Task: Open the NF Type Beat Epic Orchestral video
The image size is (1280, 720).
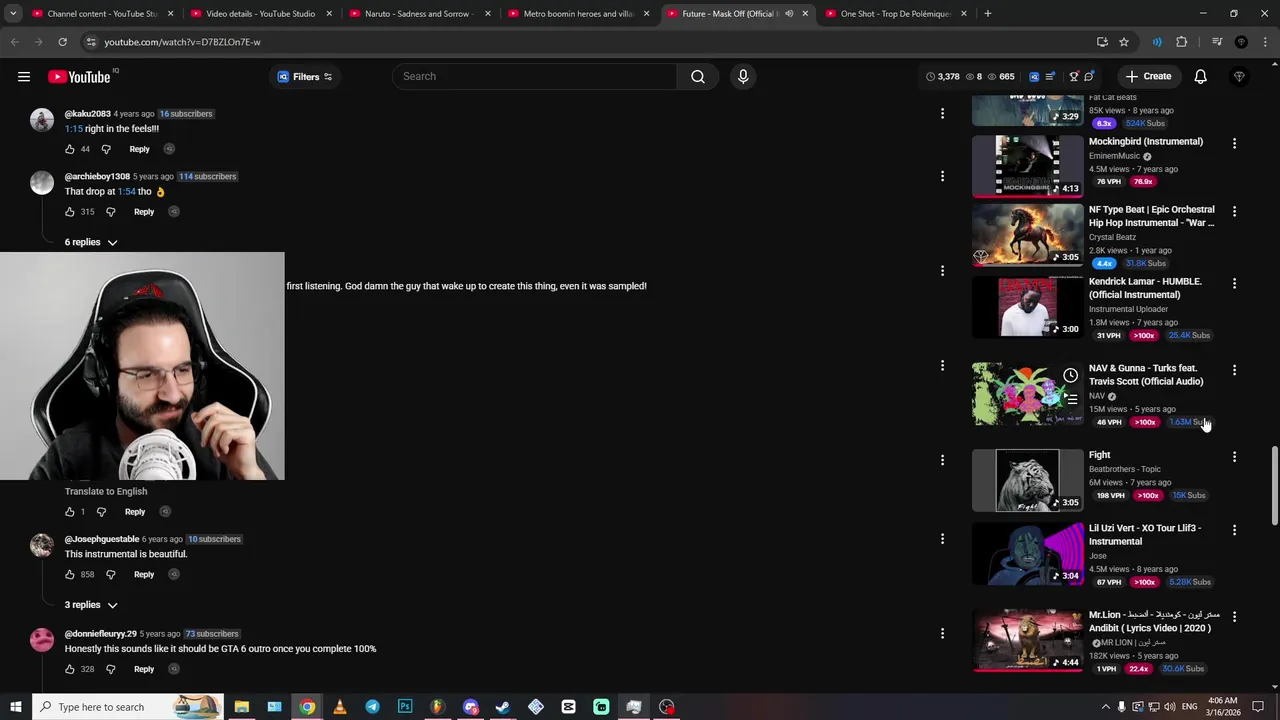Action: (1028, 234)
